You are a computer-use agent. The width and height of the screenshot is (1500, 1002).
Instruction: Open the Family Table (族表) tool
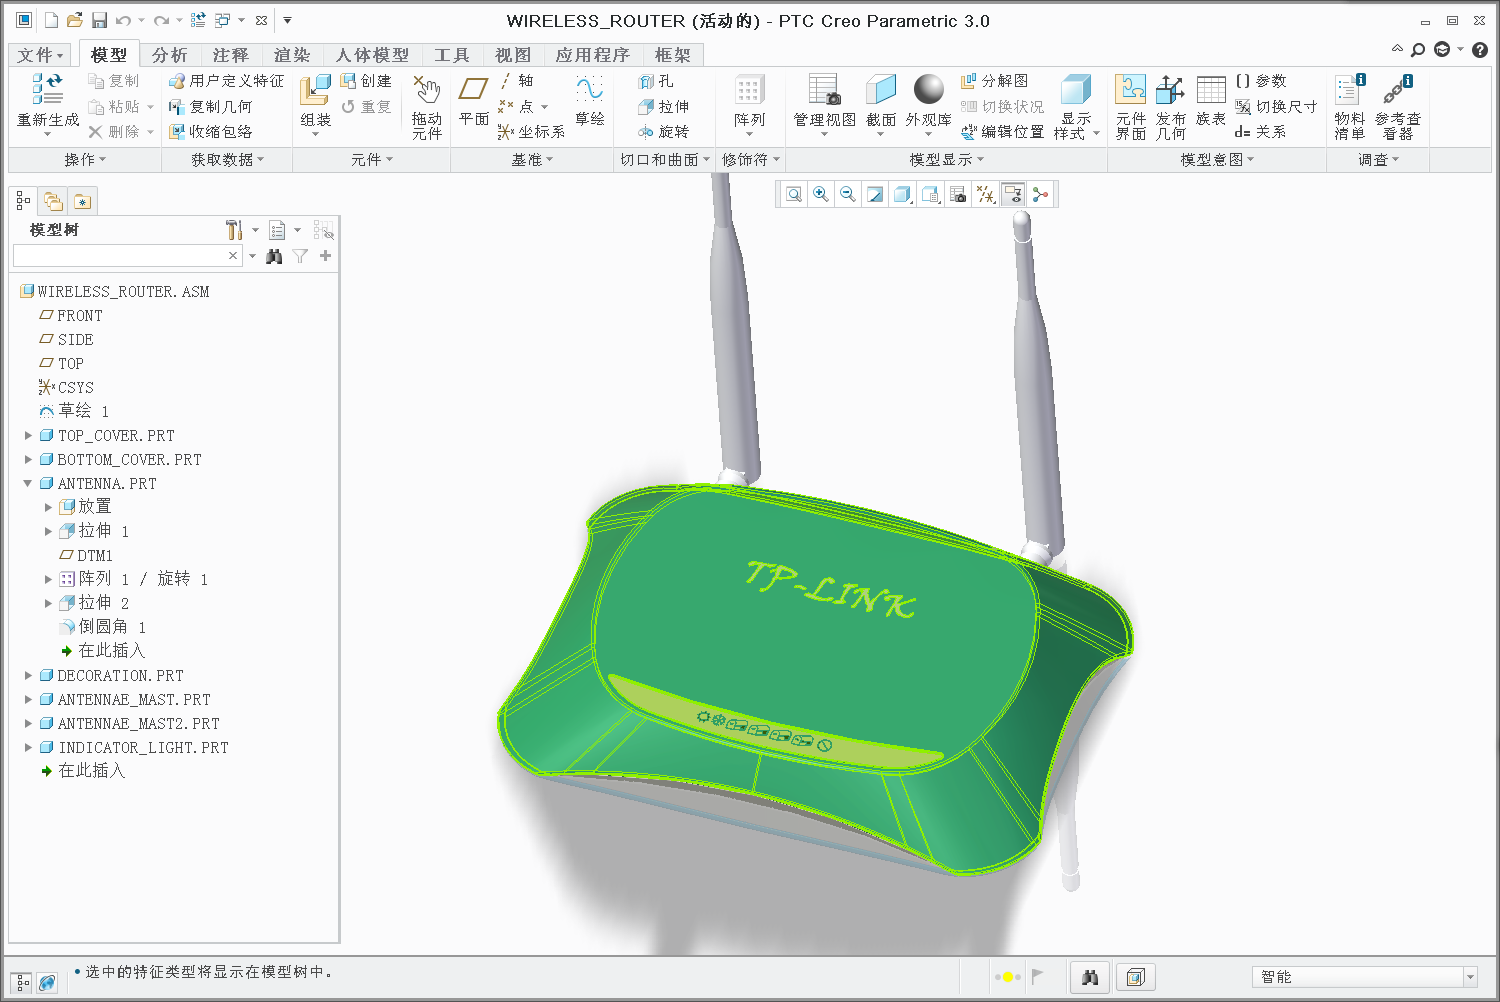pyautogui.click(x=1211, y=100)
